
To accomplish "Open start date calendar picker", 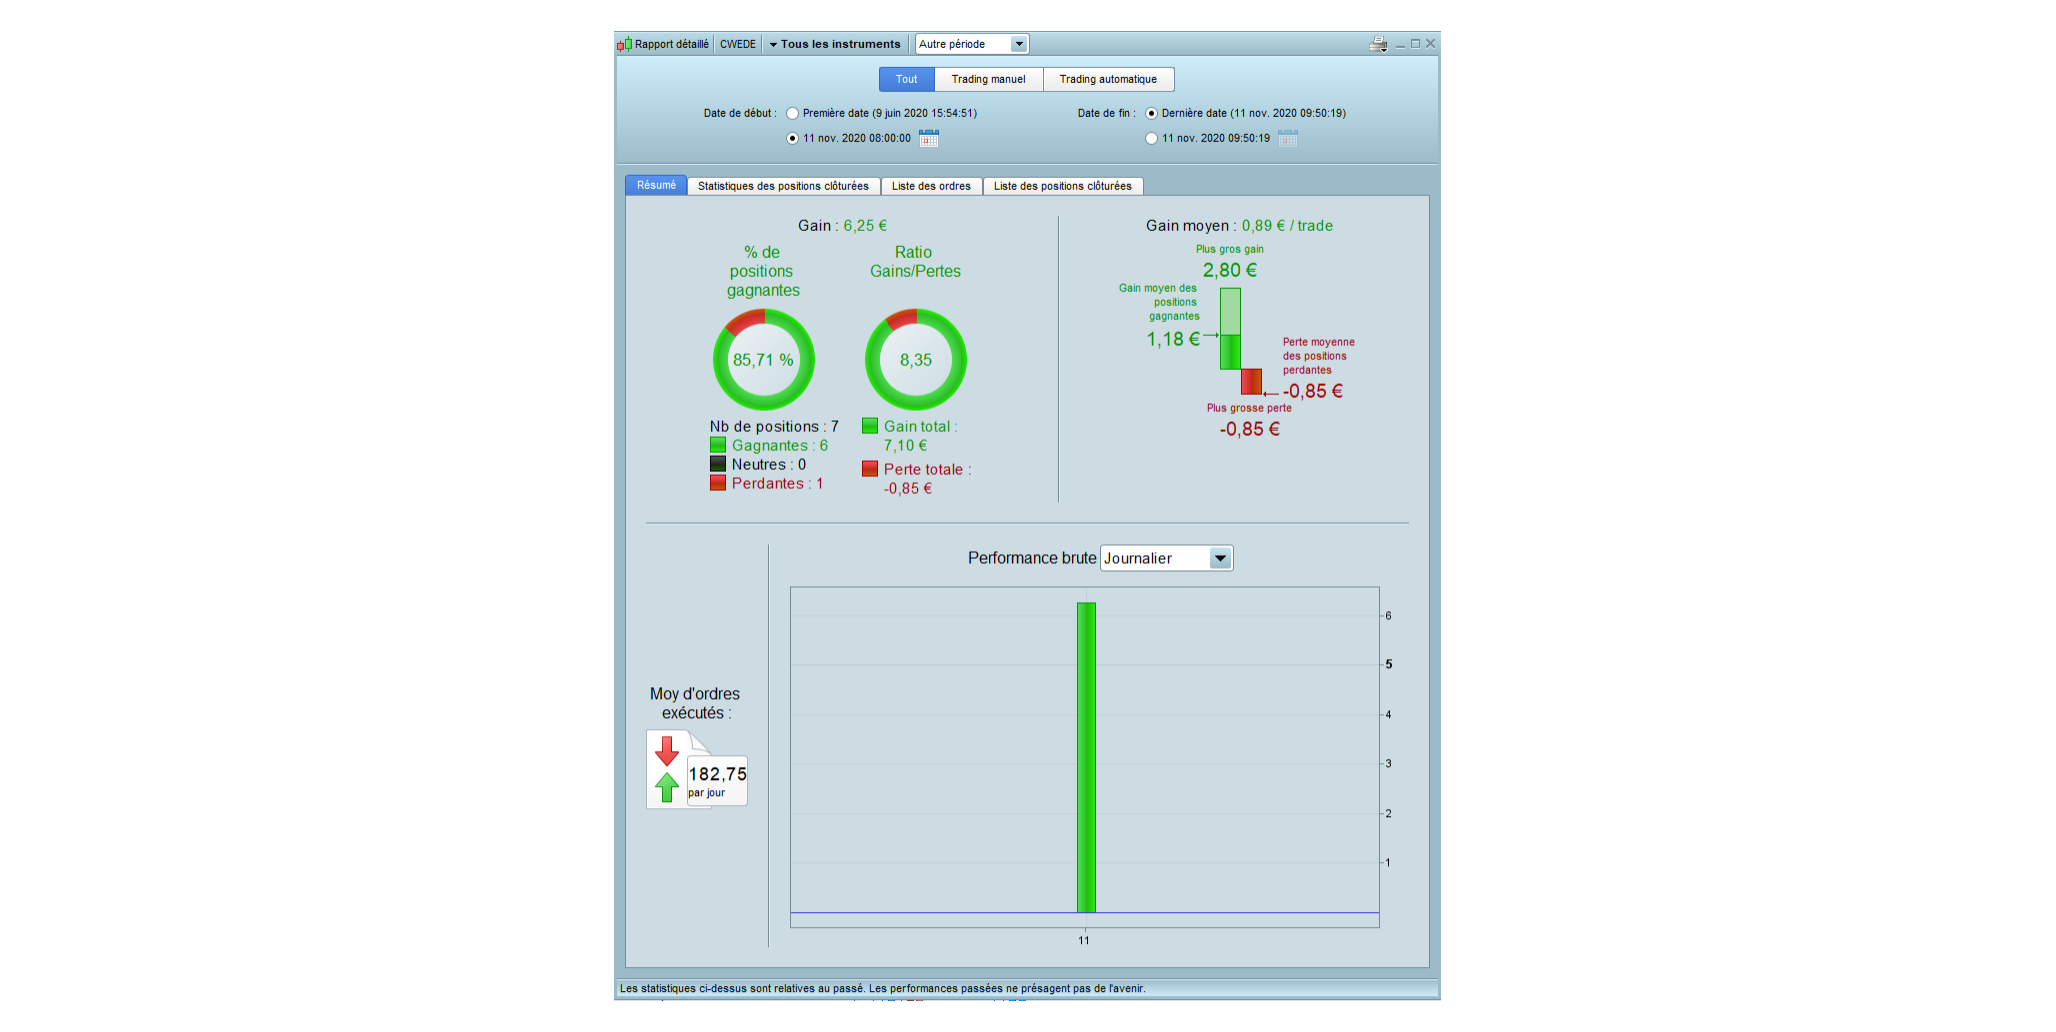I will point(929,138).
